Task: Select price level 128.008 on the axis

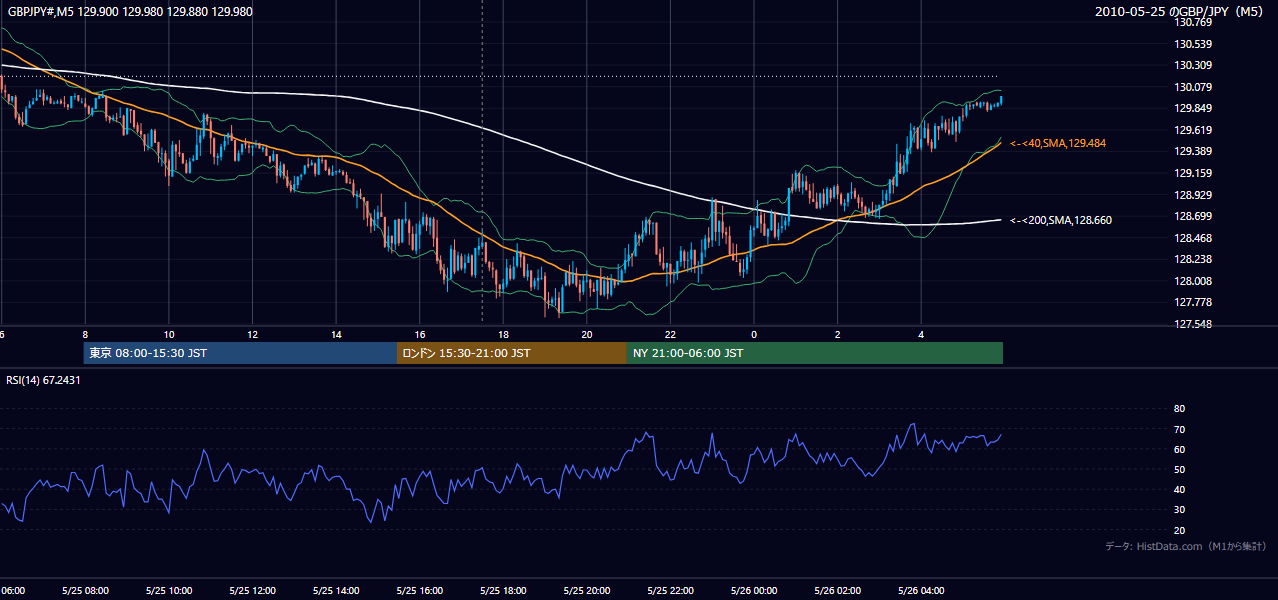Action: (x=1192, y=281)
